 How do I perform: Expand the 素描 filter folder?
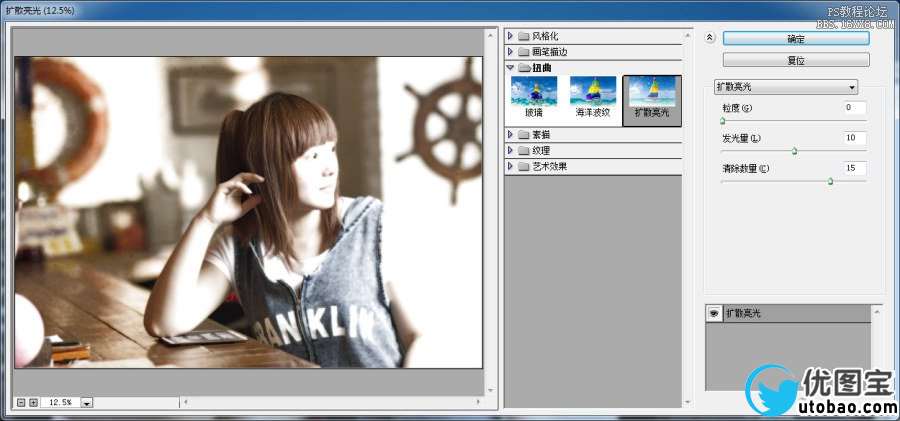pyautogui.click(x=510, y=134)
